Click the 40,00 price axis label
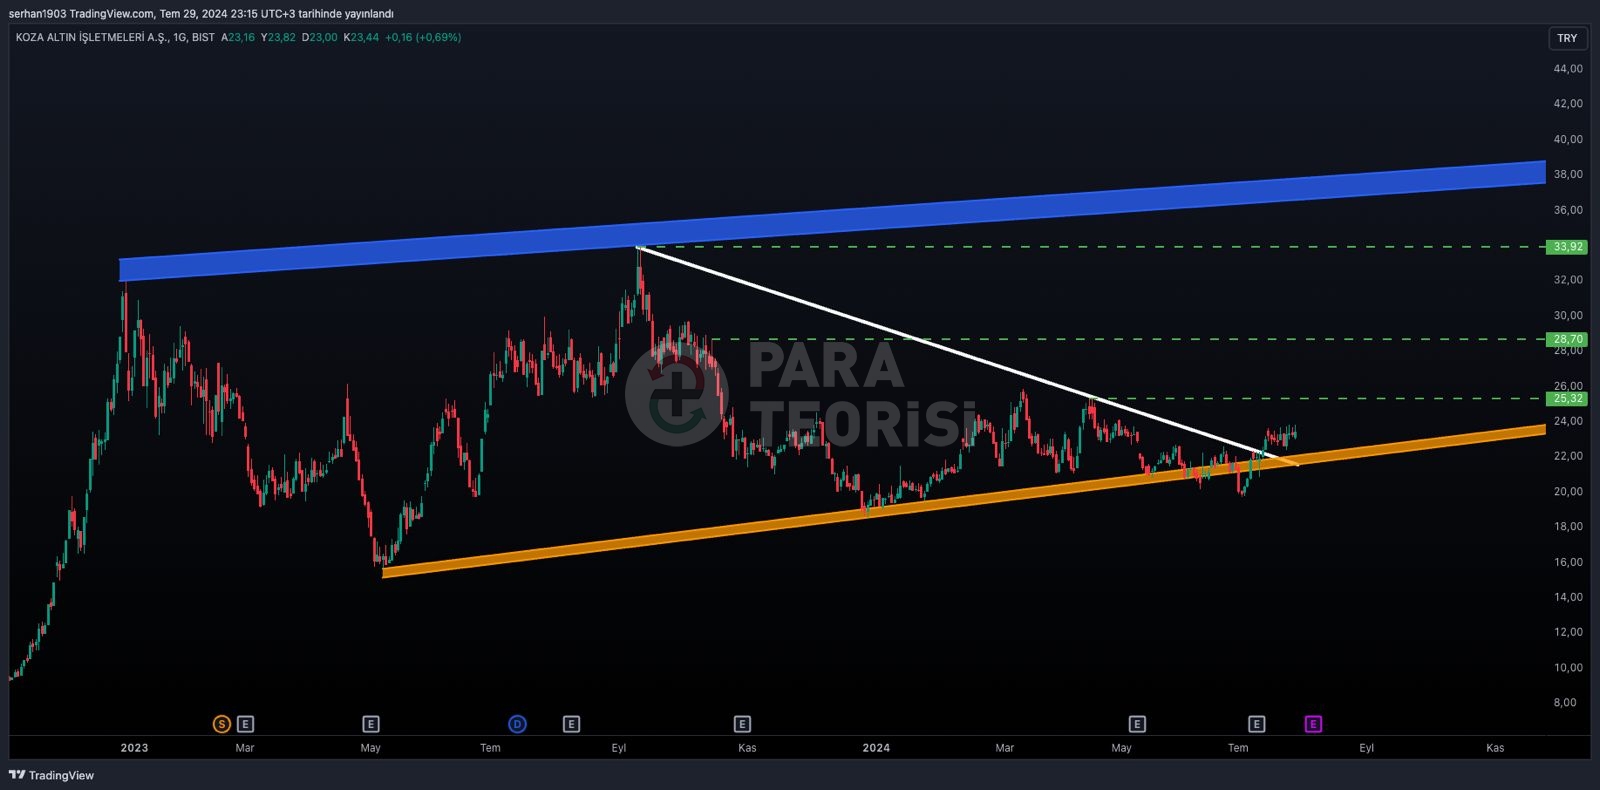Screen dimensions: 1600x790 [1568, 140]
